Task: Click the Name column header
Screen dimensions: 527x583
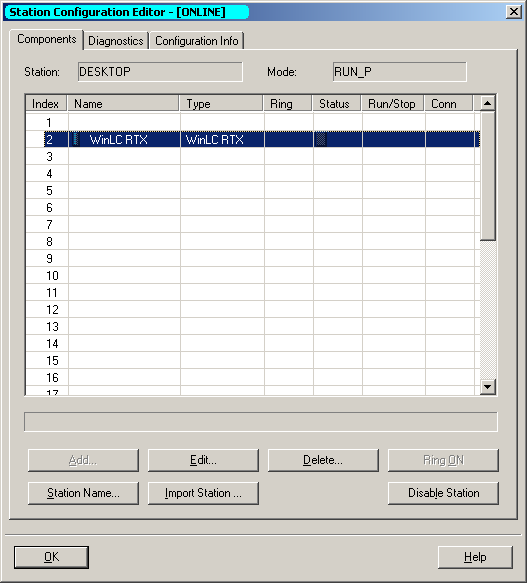Action: pos(123,103)
